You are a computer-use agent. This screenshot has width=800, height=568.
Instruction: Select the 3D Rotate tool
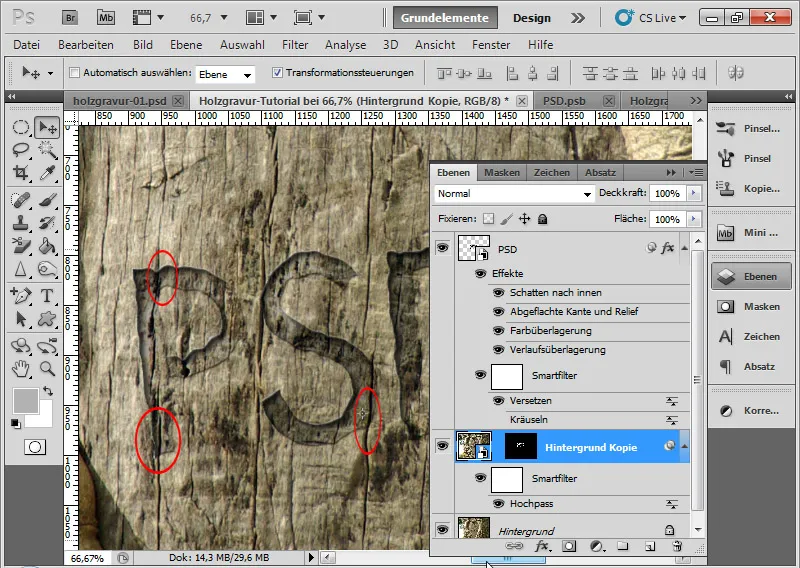click(20, 345)
